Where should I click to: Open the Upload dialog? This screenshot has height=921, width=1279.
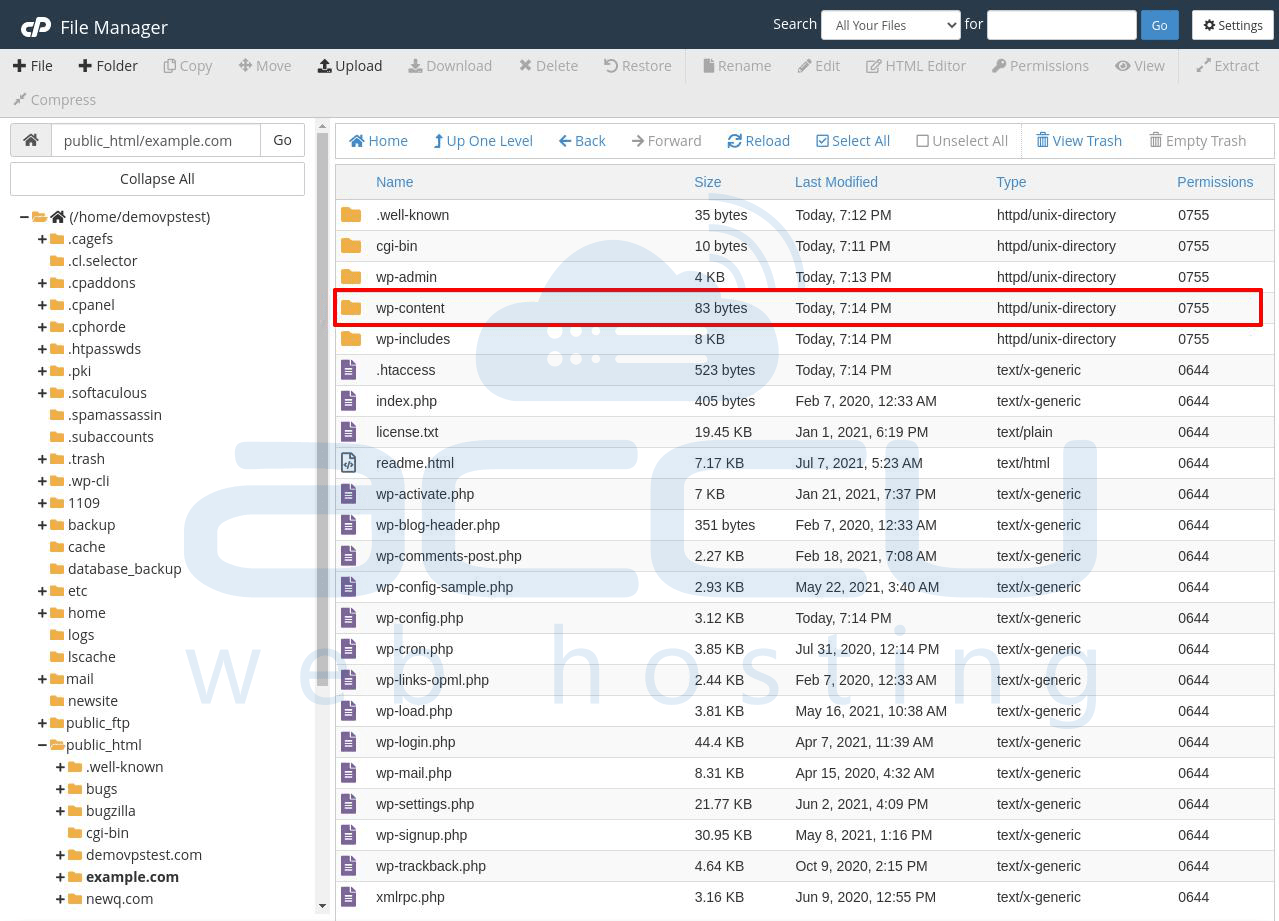(350, 66)
